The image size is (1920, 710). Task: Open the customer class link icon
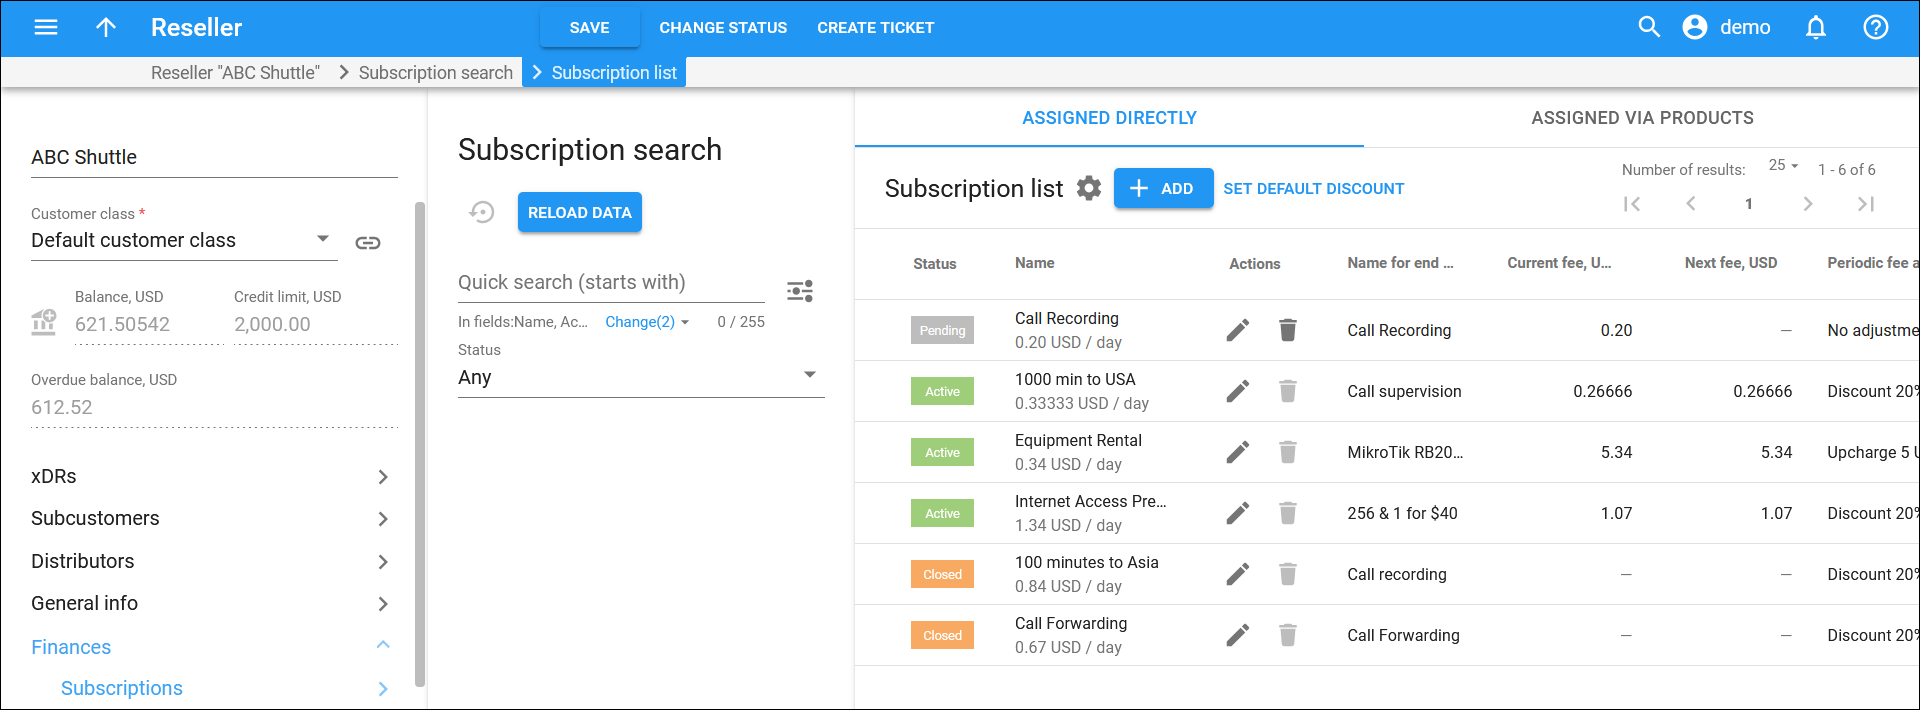tap(368, 243)
